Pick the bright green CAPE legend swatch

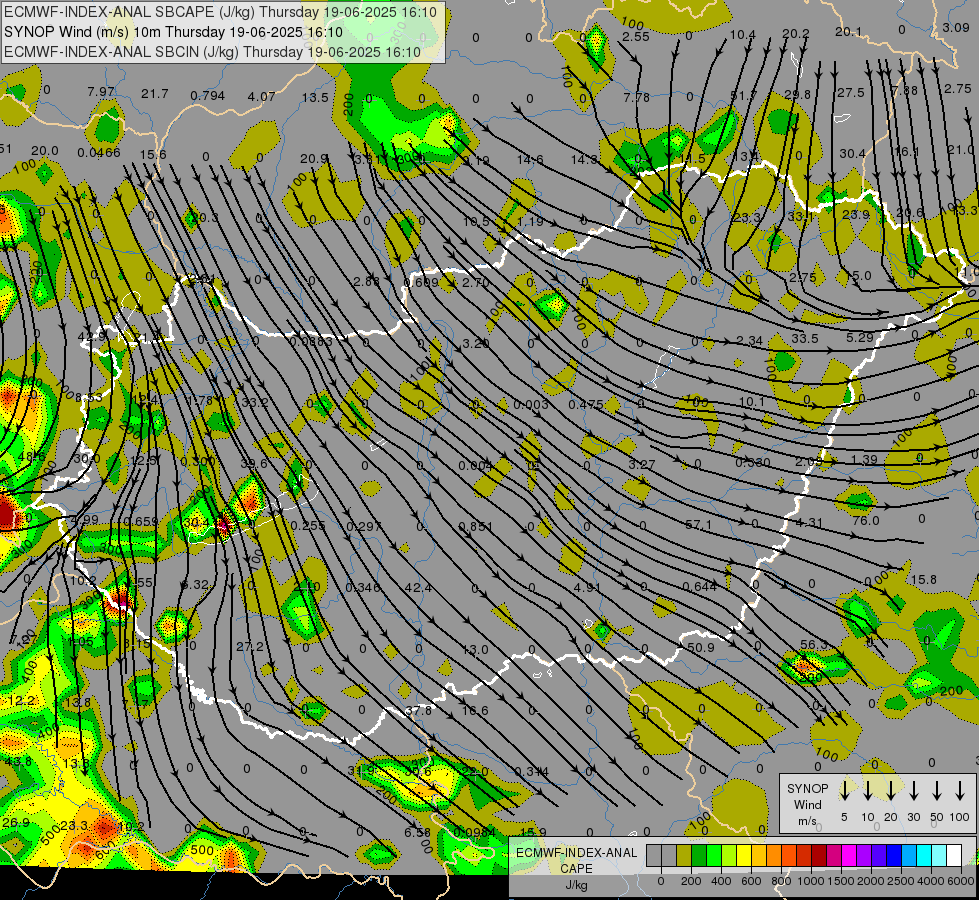[x=714, y=856]
